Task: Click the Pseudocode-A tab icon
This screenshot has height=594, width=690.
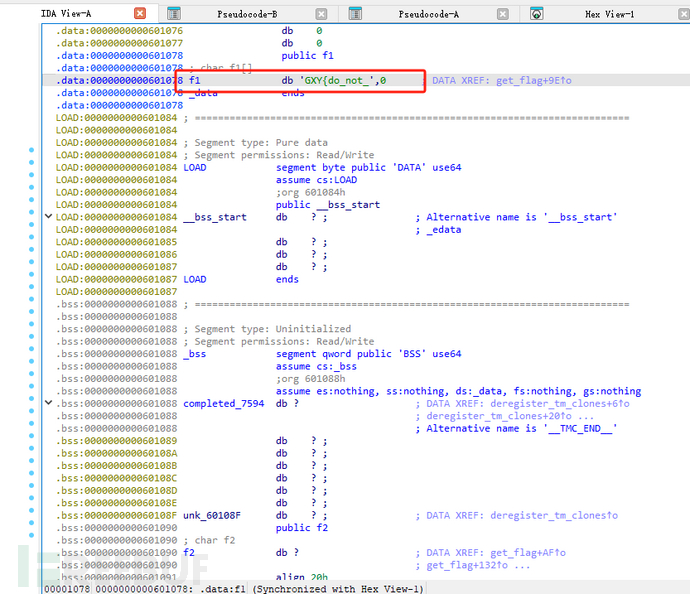Action: coord(355,13)
